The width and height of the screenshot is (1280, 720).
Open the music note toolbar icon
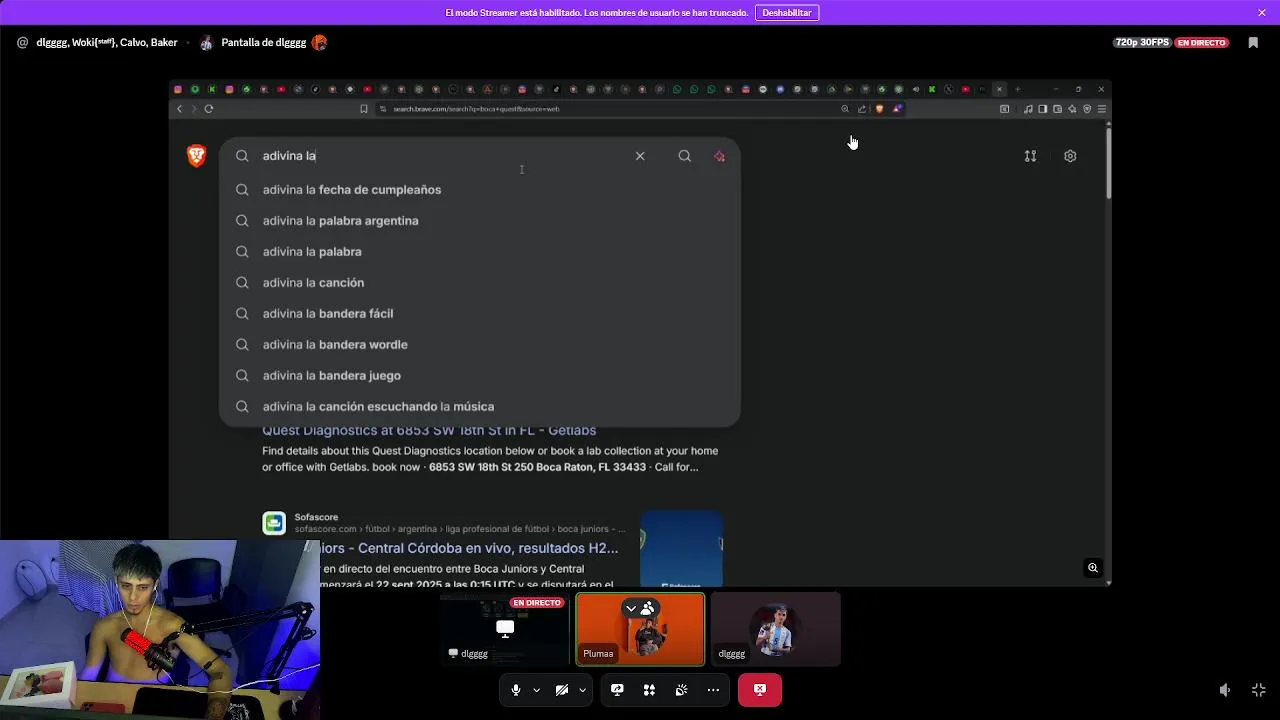1028,109
